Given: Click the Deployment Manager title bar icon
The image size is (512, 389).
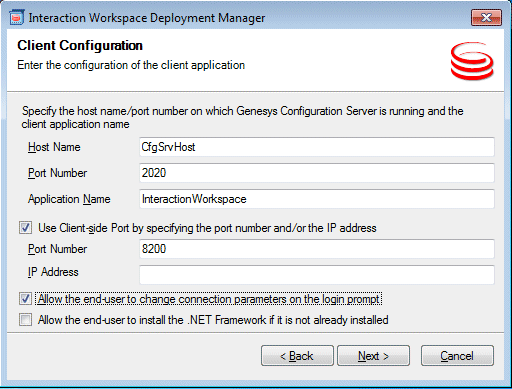Looking at the screenshot, I should tap(17, 17).
